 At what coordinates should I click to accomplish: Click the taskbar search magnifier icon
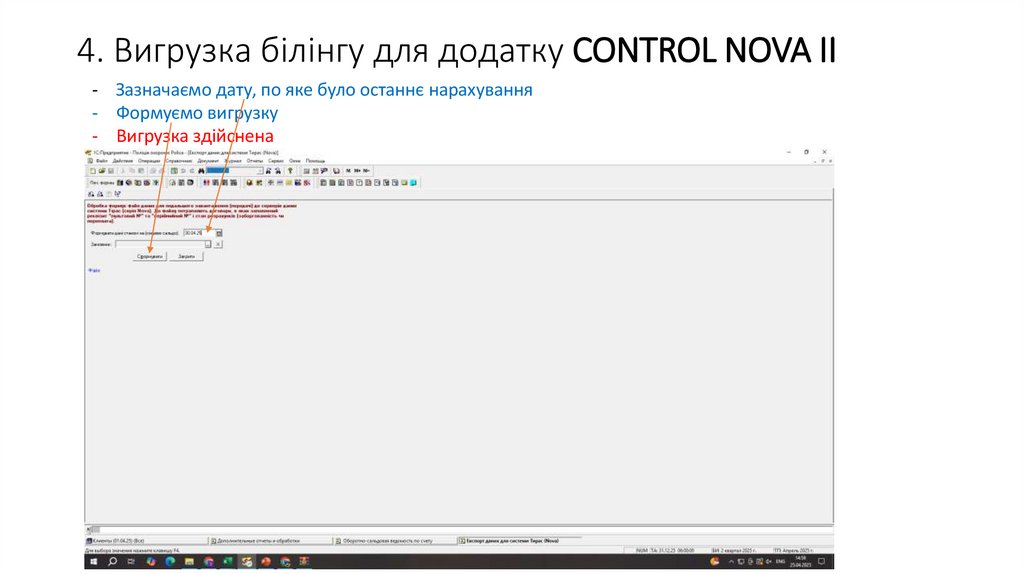coord(112,561)
